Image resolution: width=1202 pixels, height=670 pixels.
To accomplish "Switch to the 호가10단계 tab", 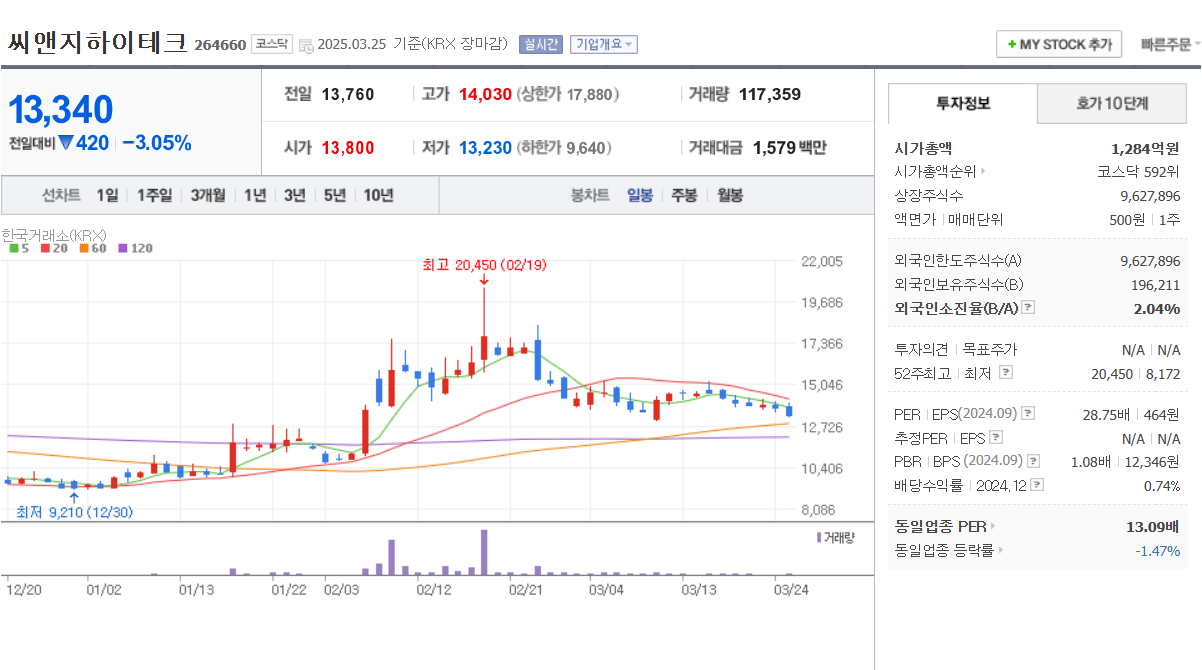I will tap(1112, 103).
